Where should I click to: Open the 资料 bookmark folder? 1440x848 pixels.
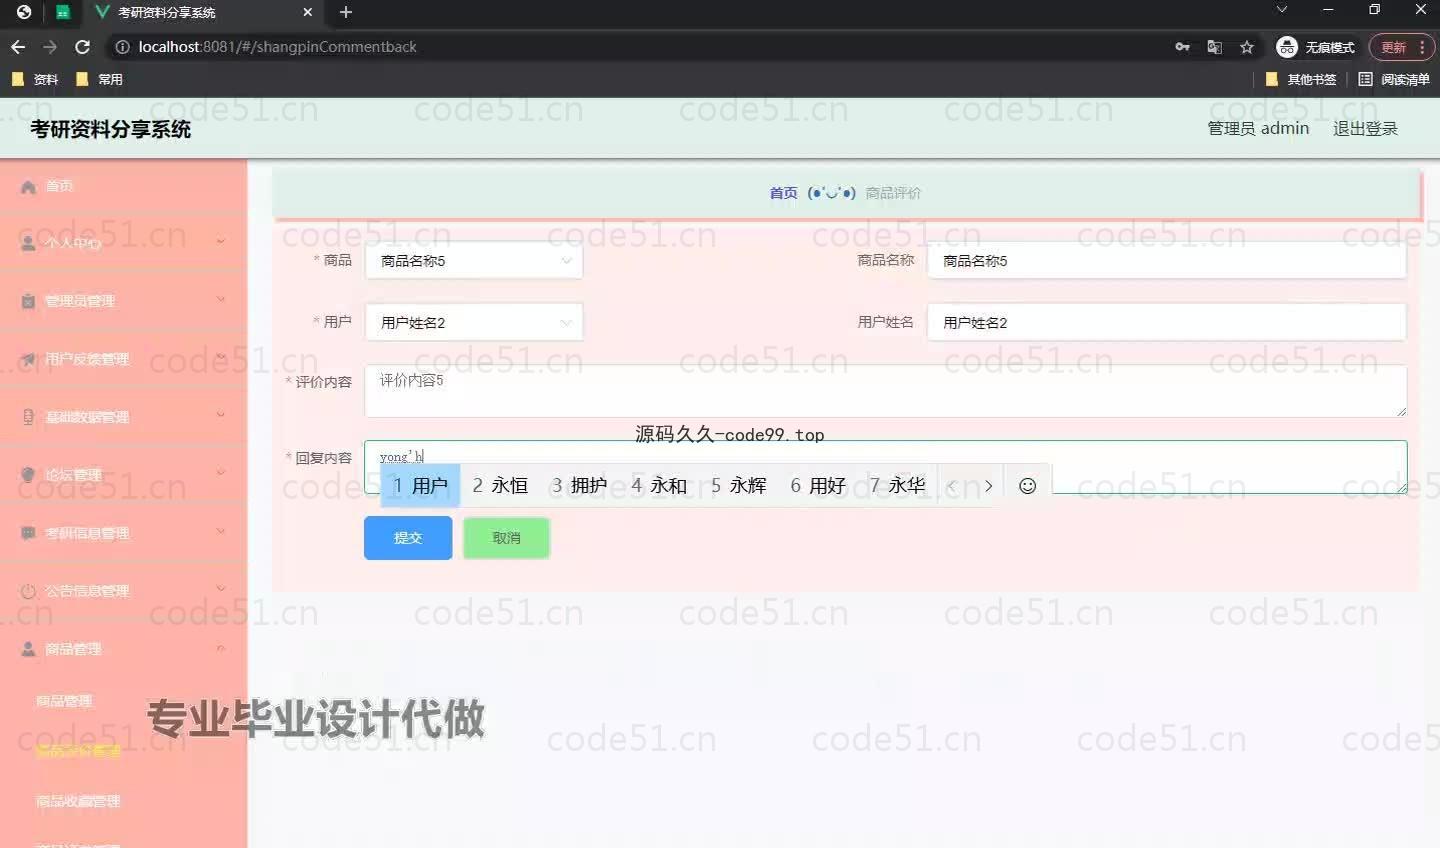(35, 79)
